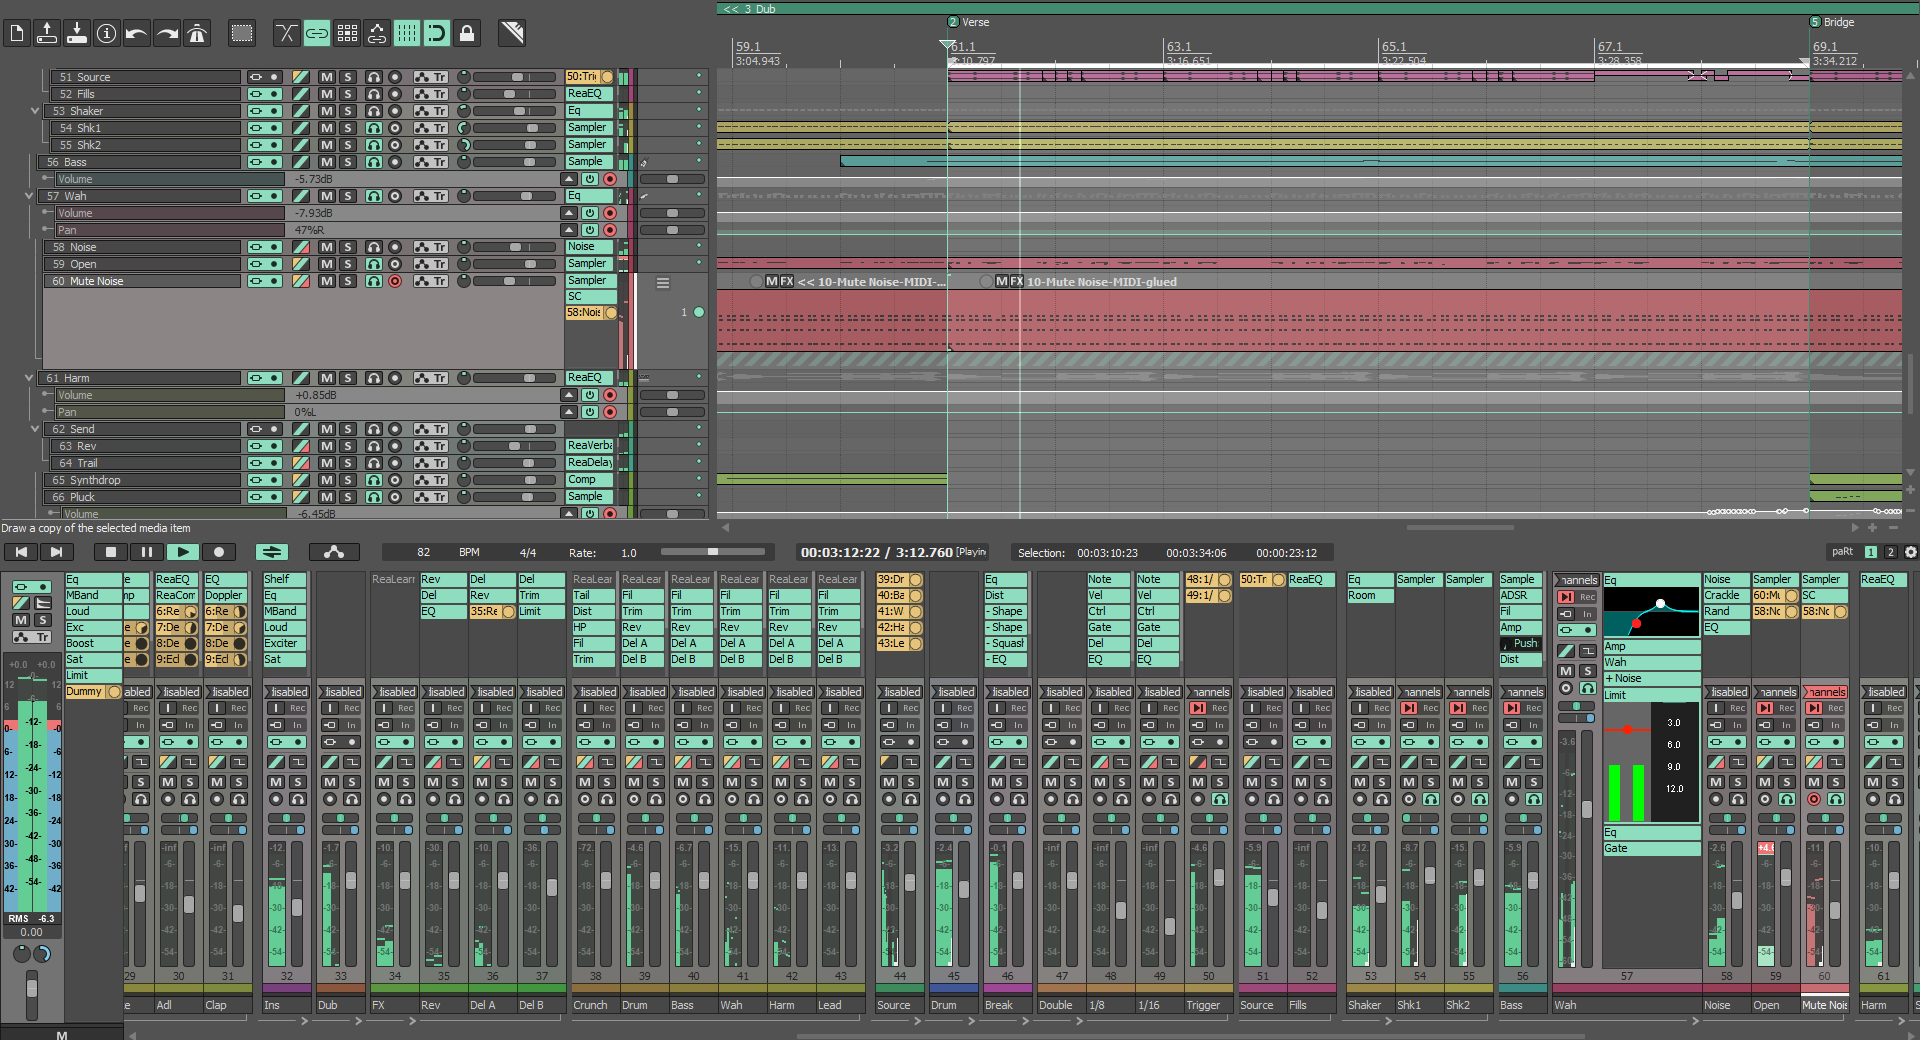Screen dimensions: 1920x1040
Task: Switch to screenset tab 1
Action: click(x=1871, y=552)
